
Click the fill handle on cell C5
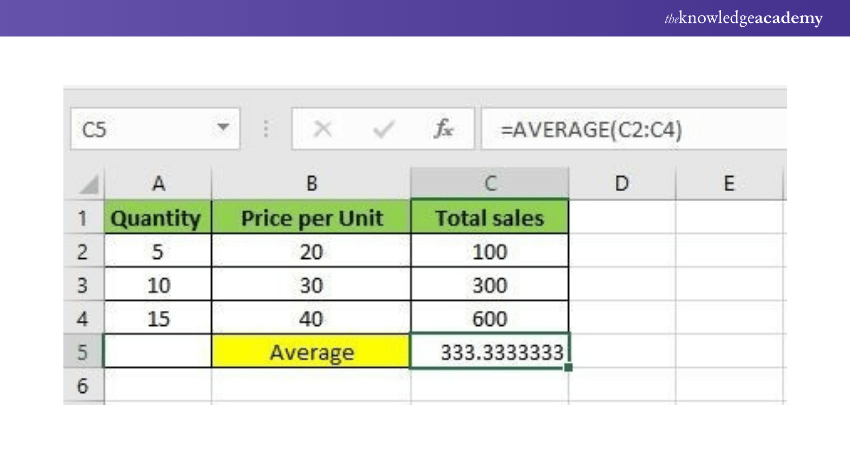tap(569, 368)
